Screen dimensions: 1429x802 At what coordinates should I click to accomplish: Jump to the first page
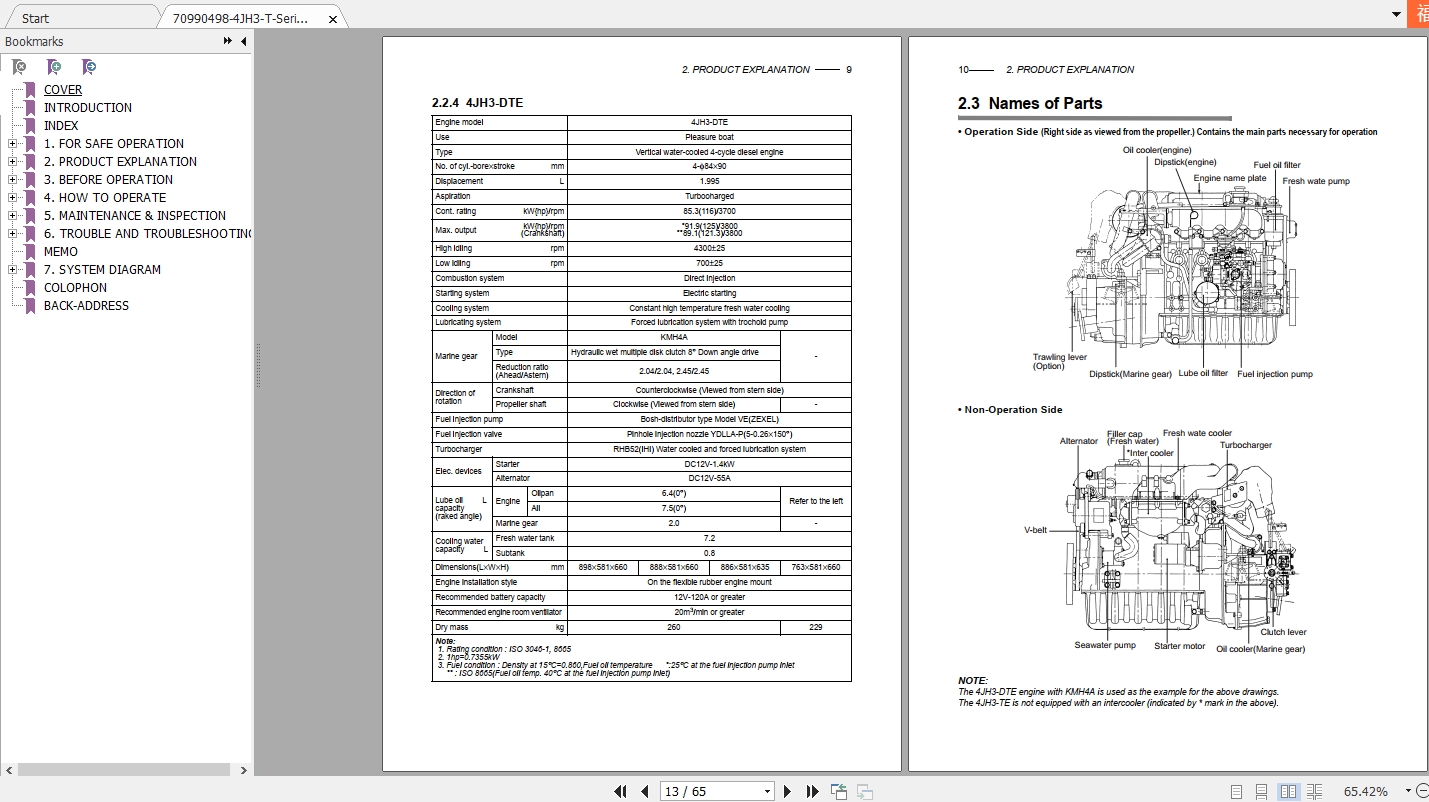click(621, 791)
